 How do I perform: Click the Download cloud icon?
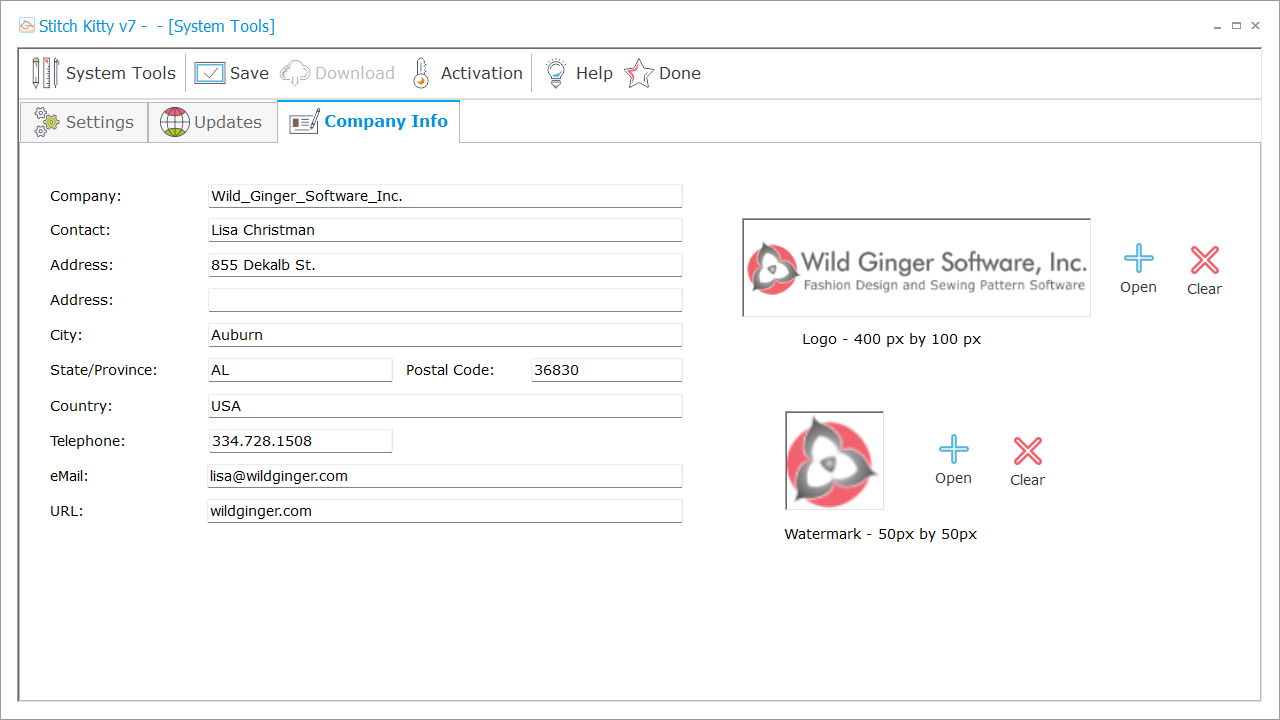click(x=295, y=73)
